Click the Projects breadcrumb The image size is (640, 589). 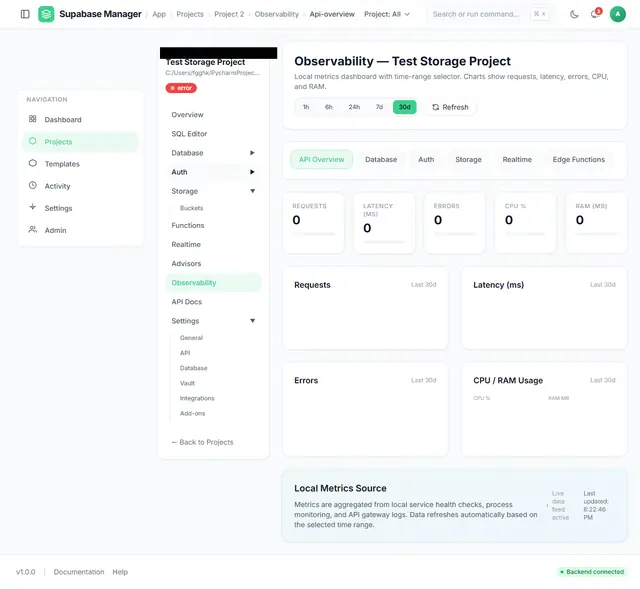point(190,14)
